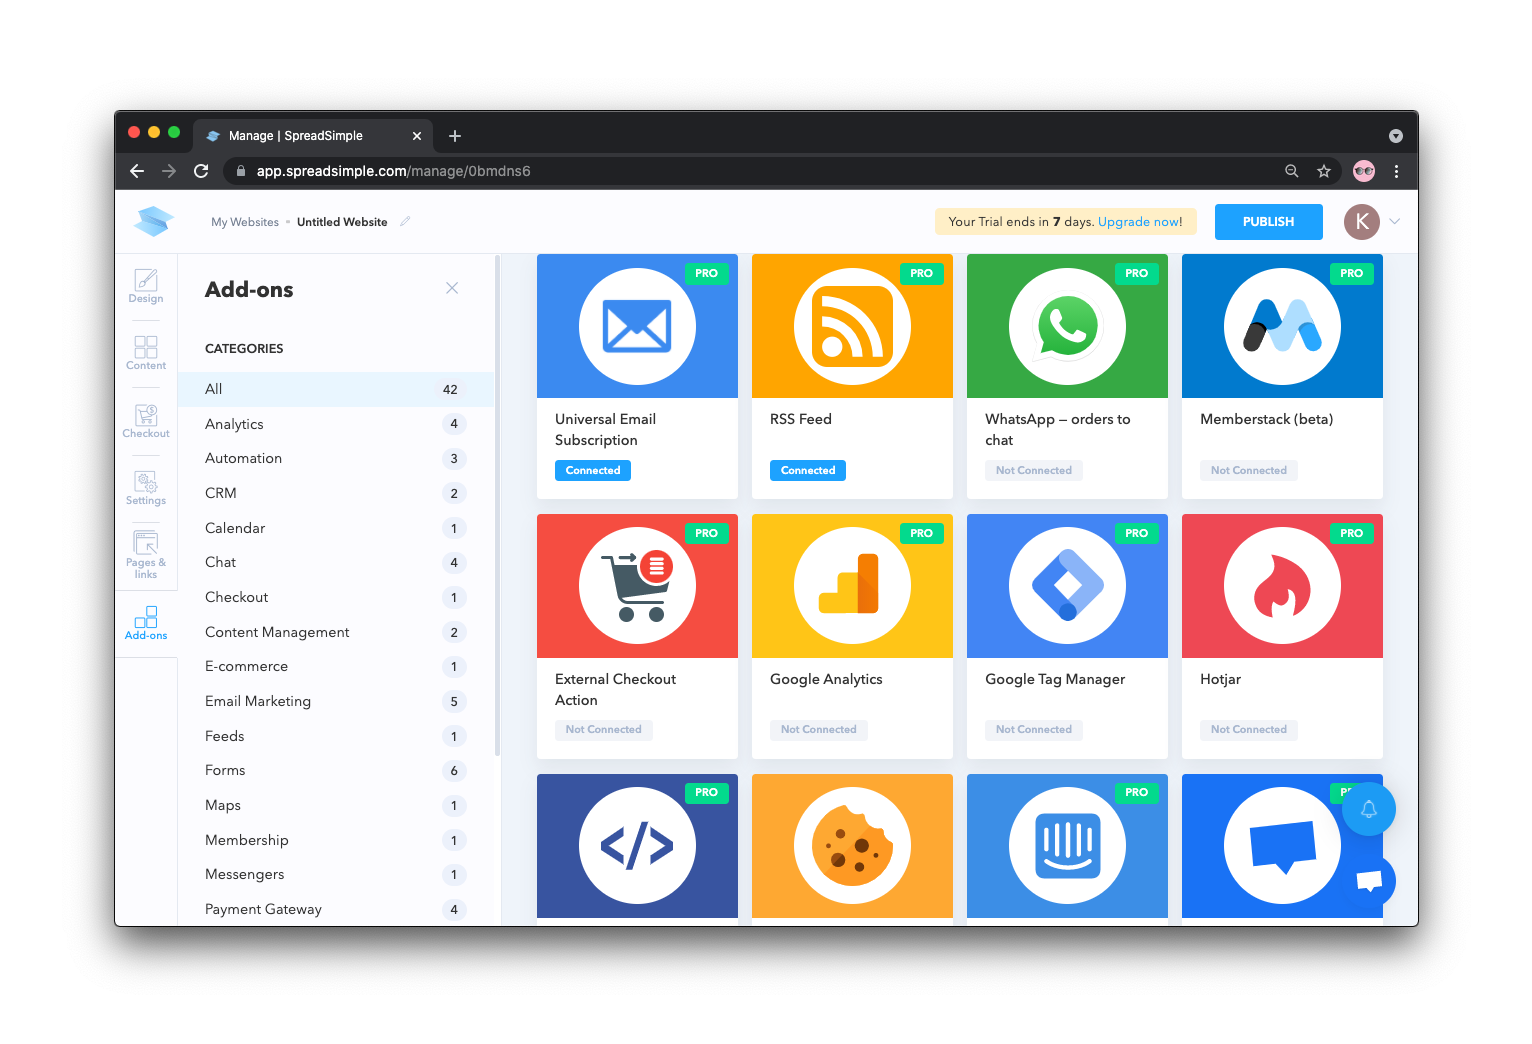Bookmark page with star icon
This screenshot has height=1044, width=1532.
1324,171
